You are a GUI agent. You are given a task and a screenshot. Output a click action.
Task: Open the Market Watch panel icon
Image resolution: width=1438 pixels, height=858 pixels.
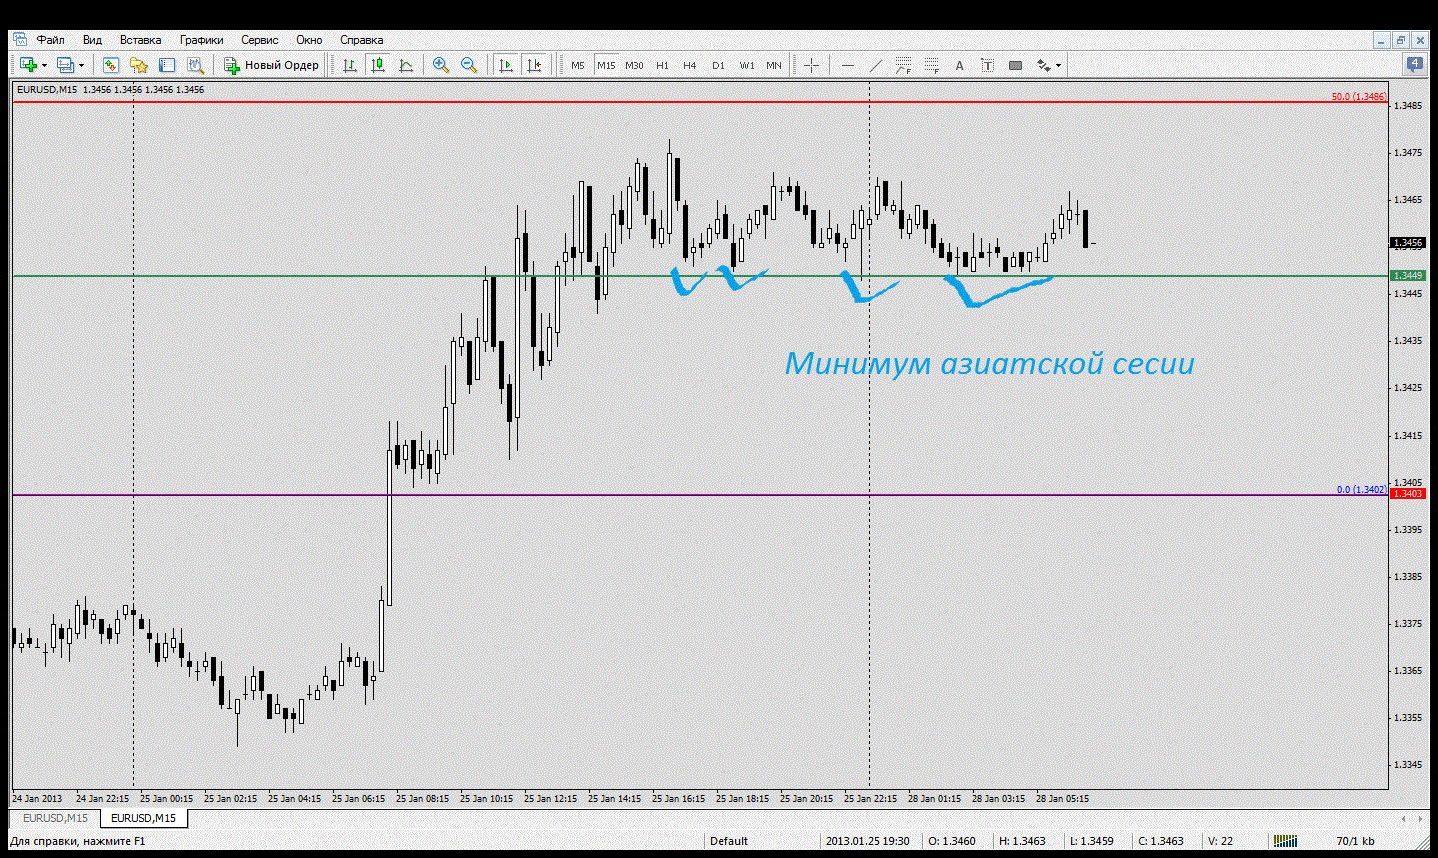[x=111, y=65]
